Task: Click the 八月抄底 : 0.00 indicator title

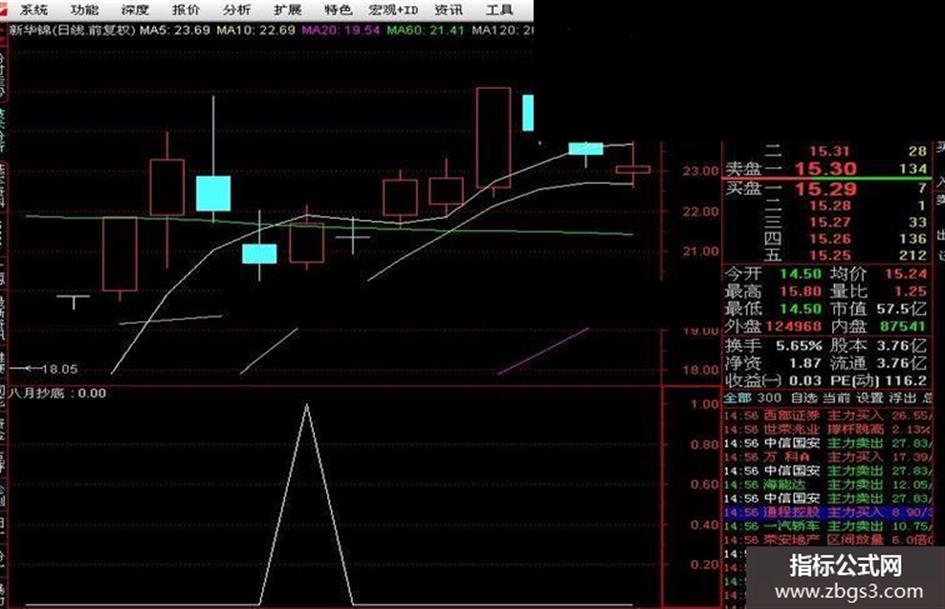Action: [57, 393]
